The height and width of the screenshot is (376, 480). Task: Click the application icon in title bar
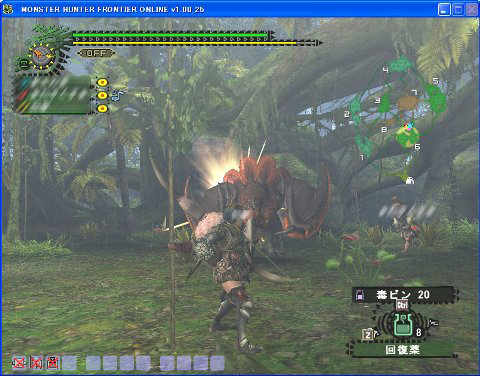click(x=8, y=9)
